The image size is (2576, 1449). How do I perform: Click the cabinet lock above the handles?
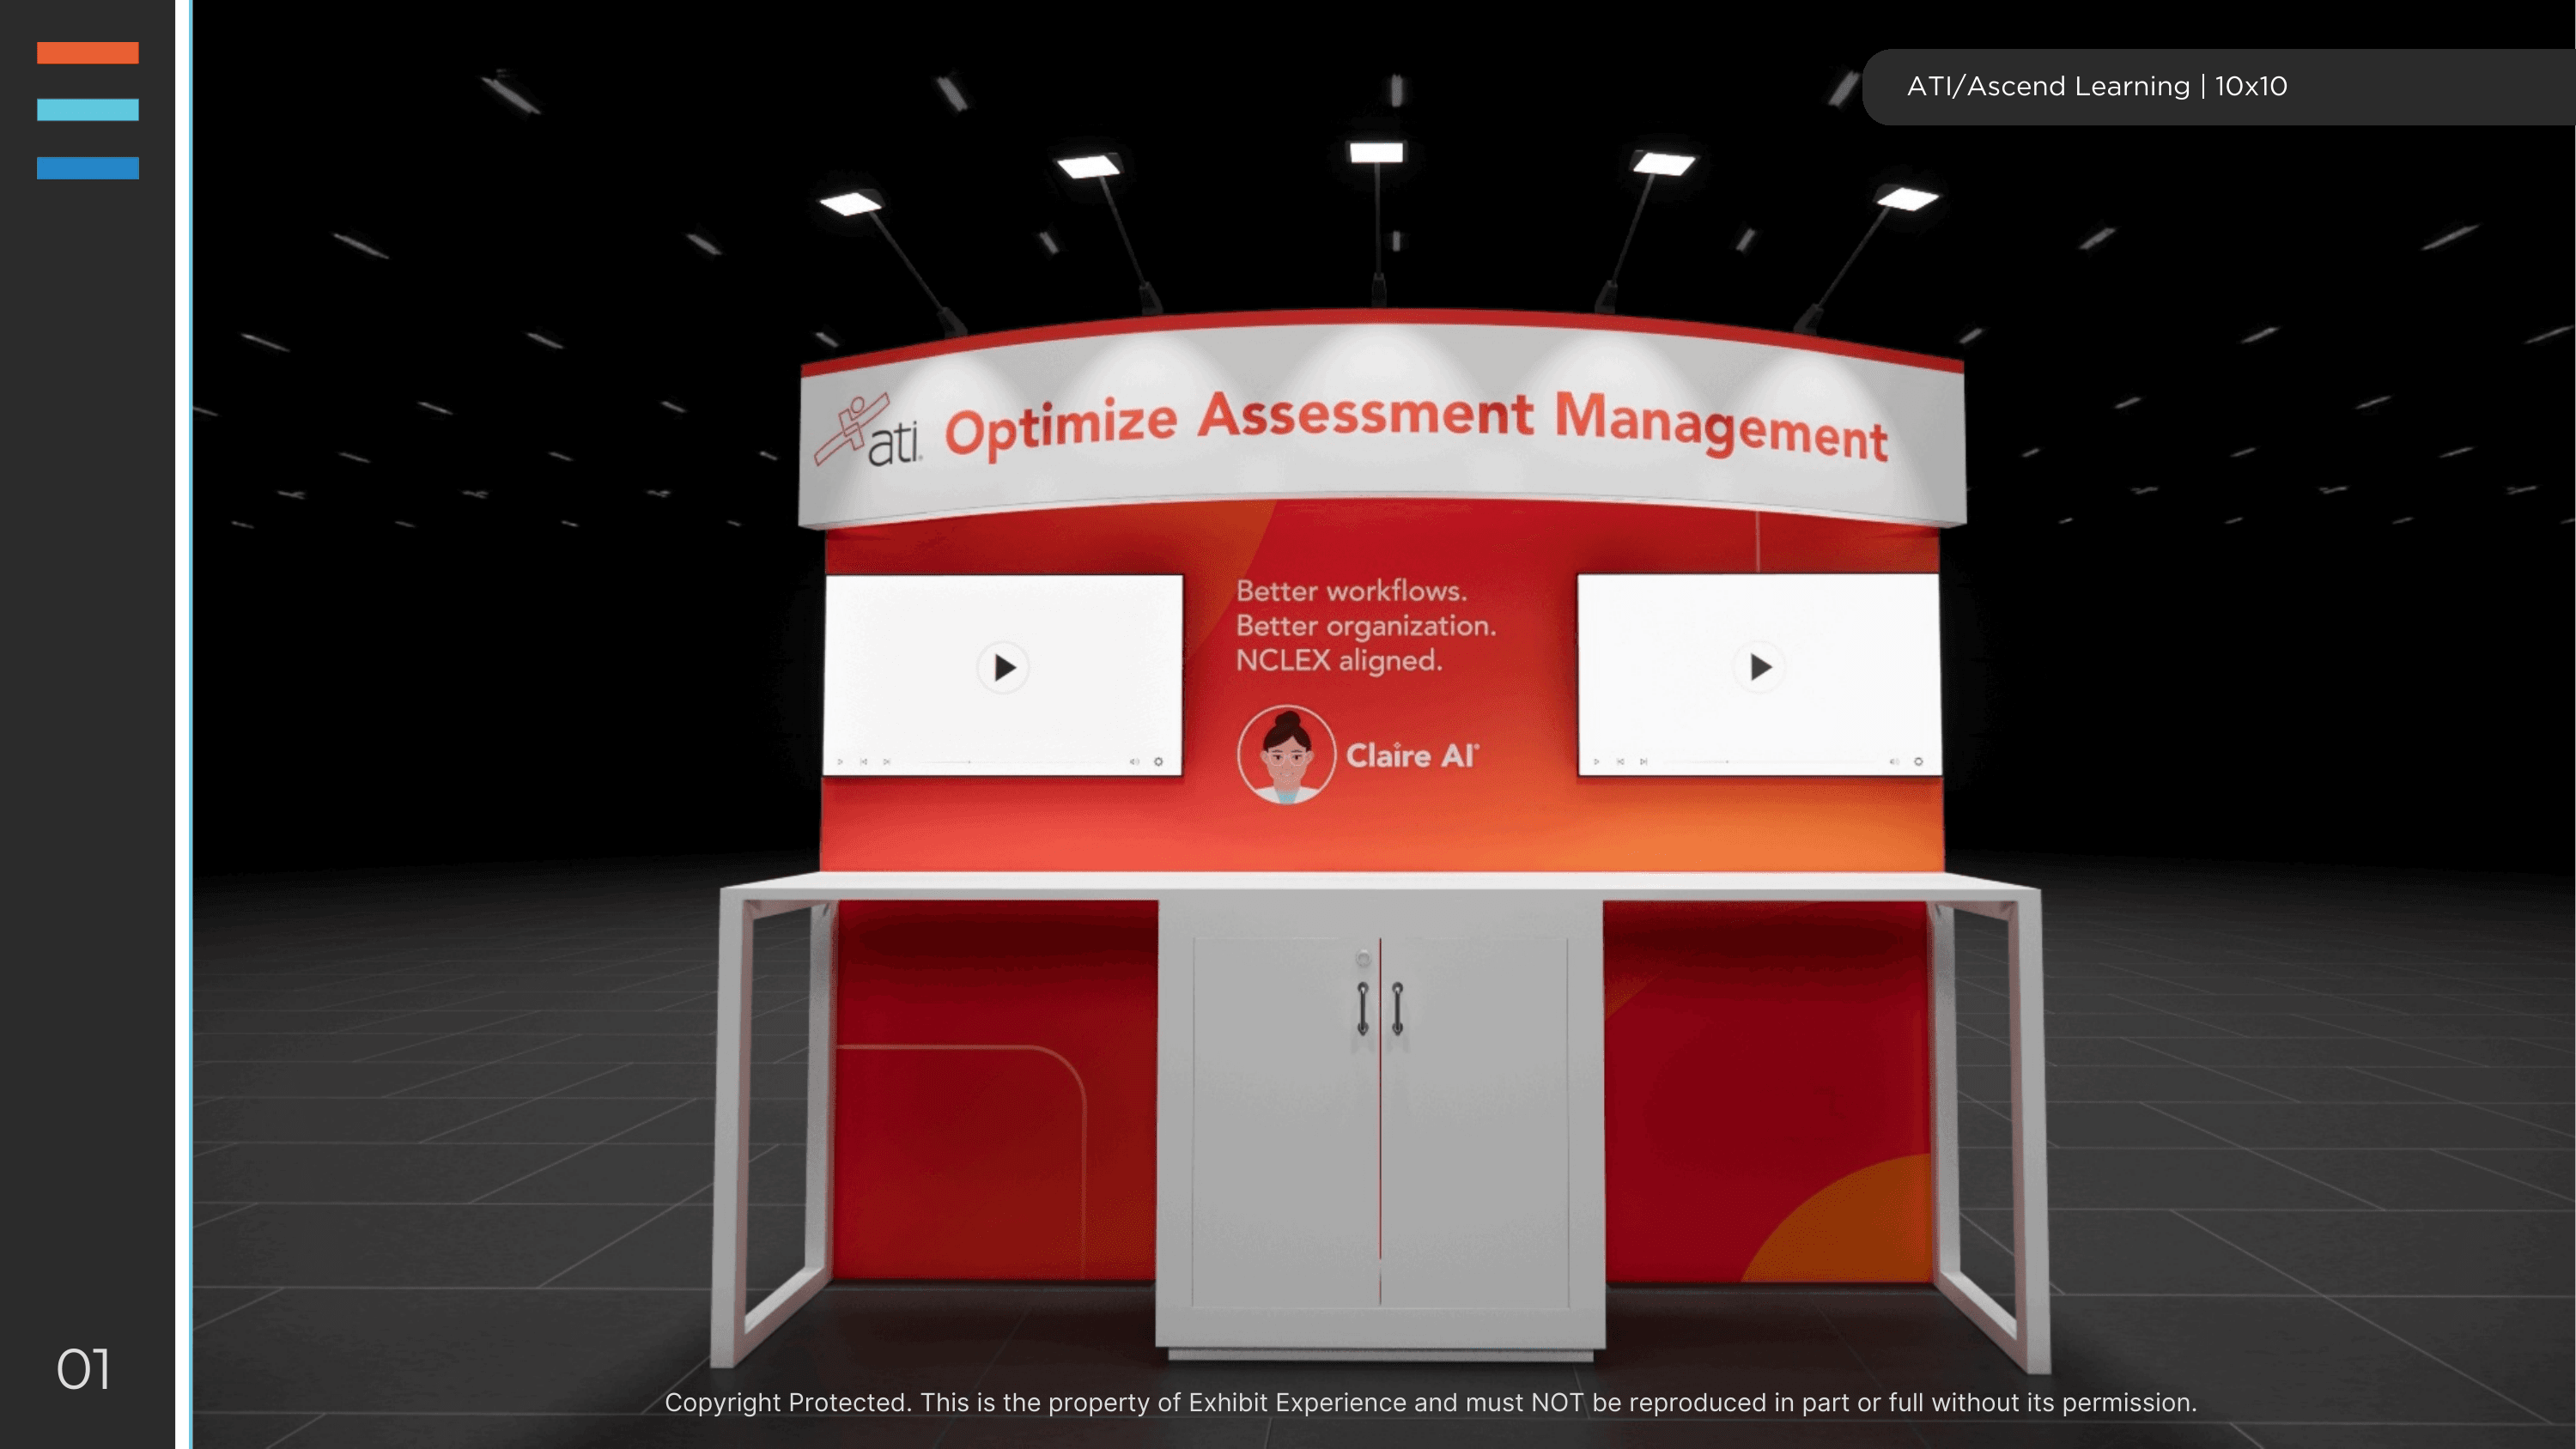click(1363, 959)
